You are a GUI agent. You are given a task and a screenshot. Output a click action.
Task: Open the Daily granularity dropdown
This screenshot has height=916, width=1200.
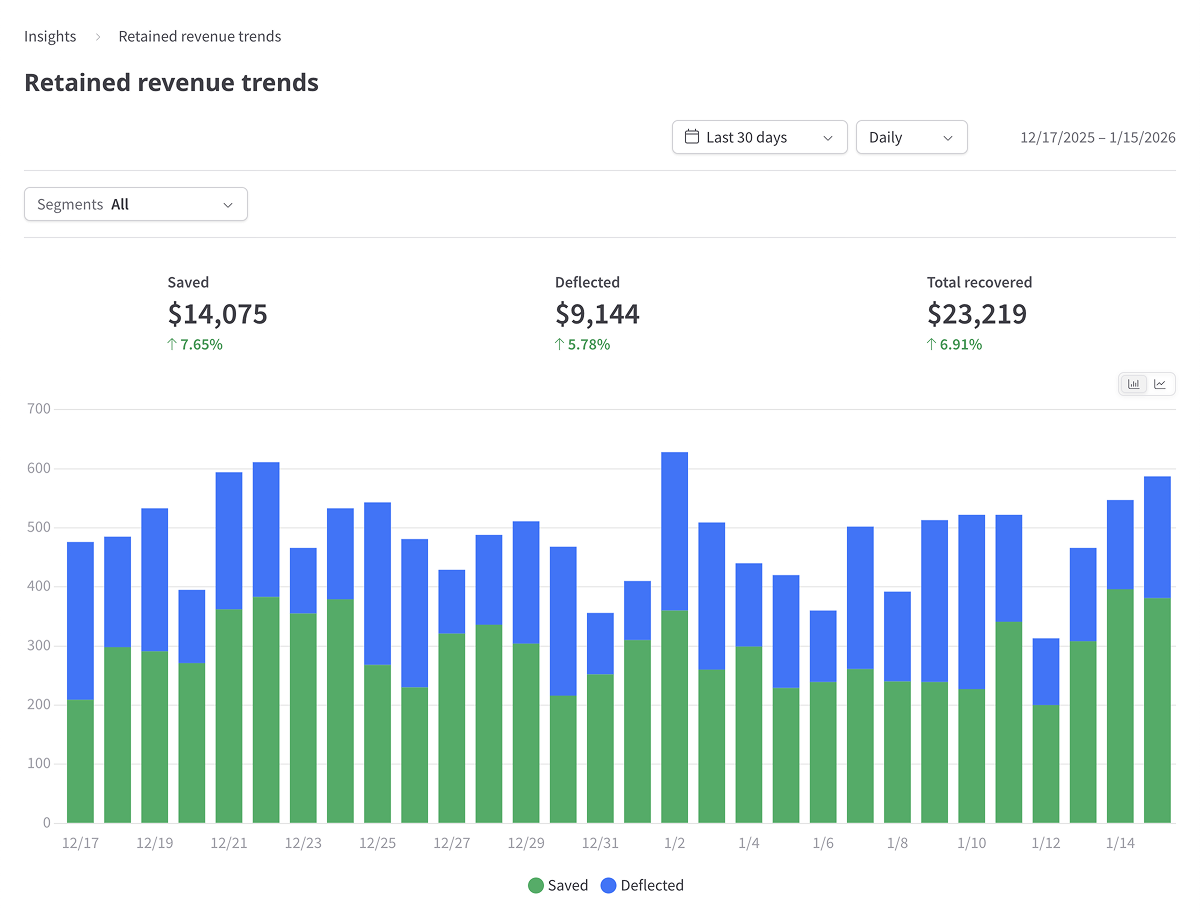coord(911,136)
